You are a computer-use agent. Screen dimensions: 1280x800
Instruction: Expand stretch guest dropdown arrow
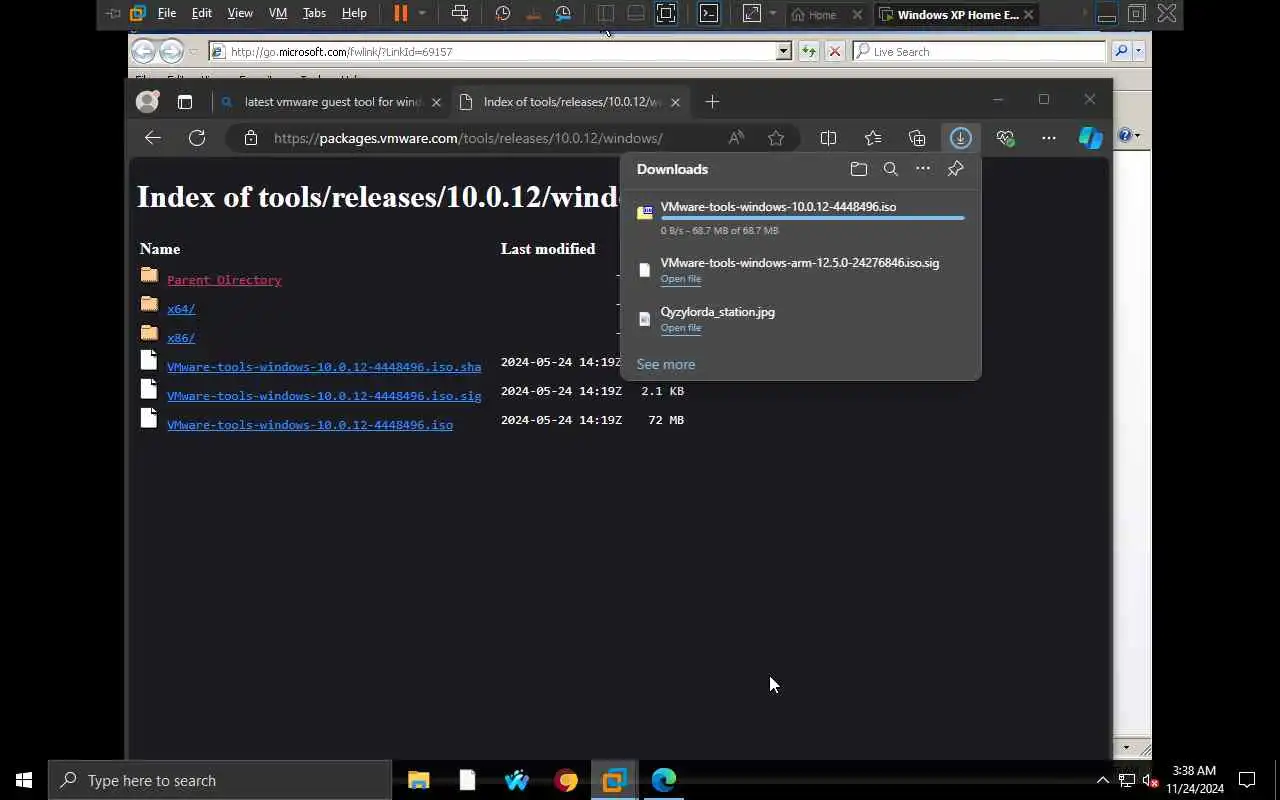click(x=772, y=14)
